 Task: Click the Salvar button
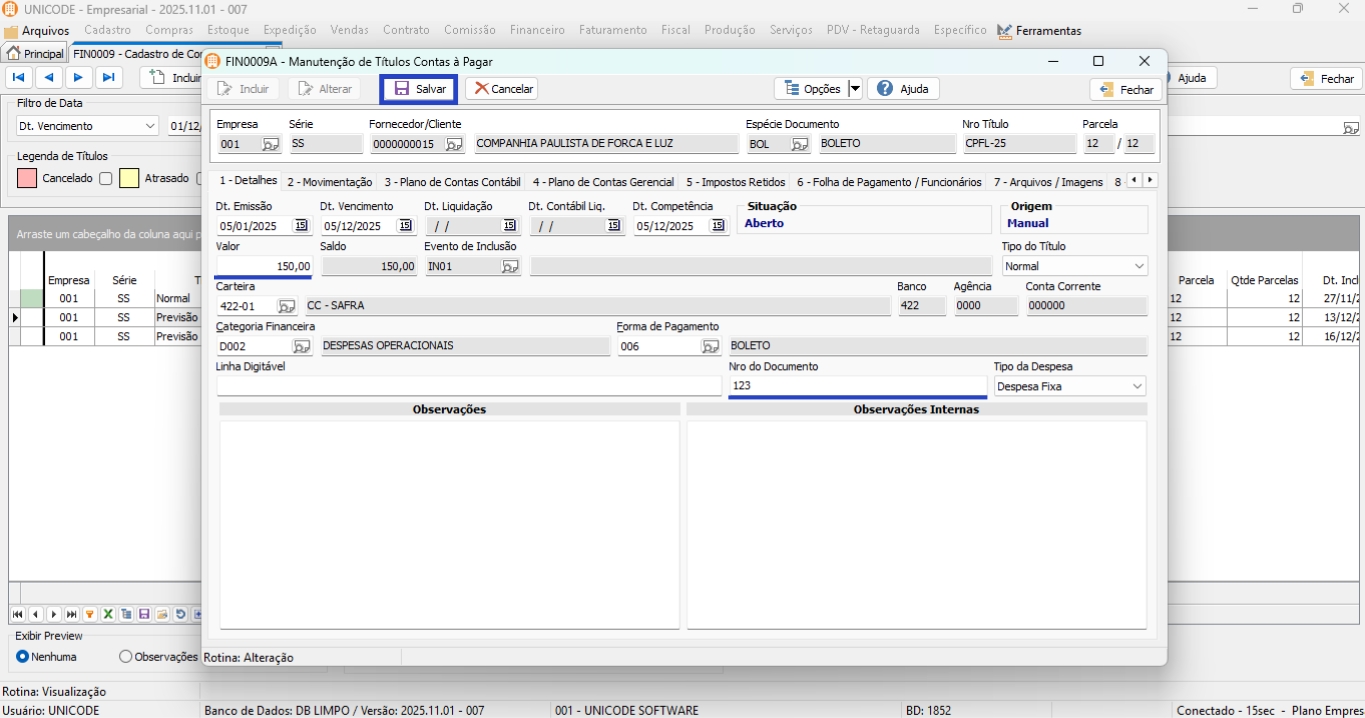coord(419,89)
